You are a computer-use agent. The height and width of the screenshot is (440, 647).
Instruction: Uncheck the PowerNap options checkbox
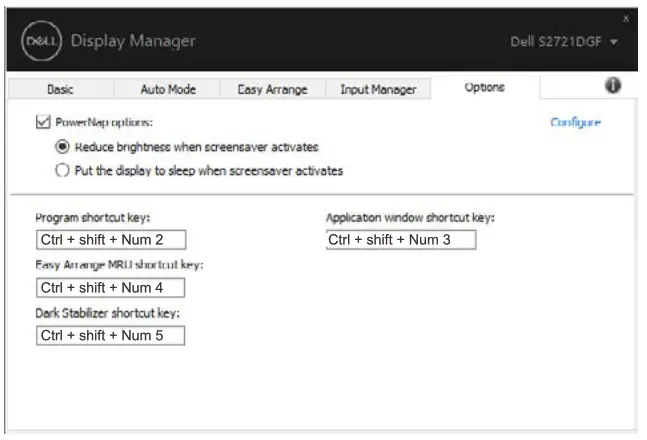click(x=43, y=122)
